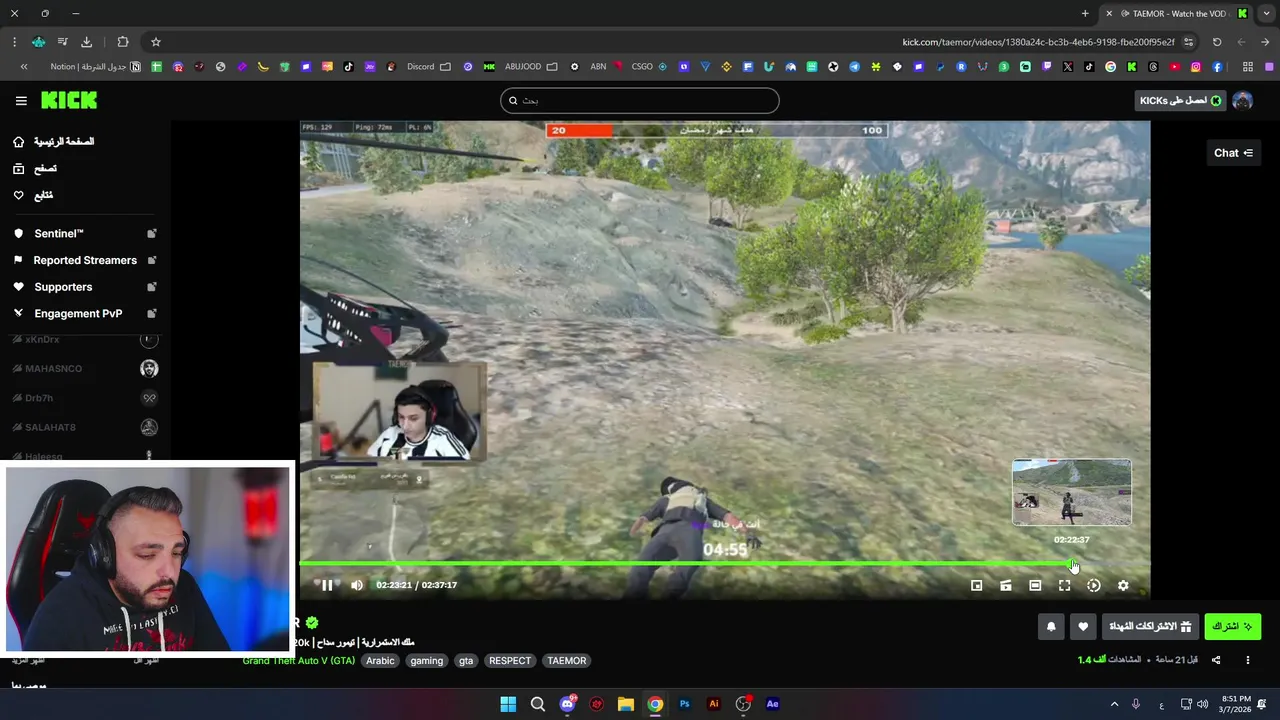Share the video via share icon
Viewport: 1280px width, 720px height.
[1216, 660]
